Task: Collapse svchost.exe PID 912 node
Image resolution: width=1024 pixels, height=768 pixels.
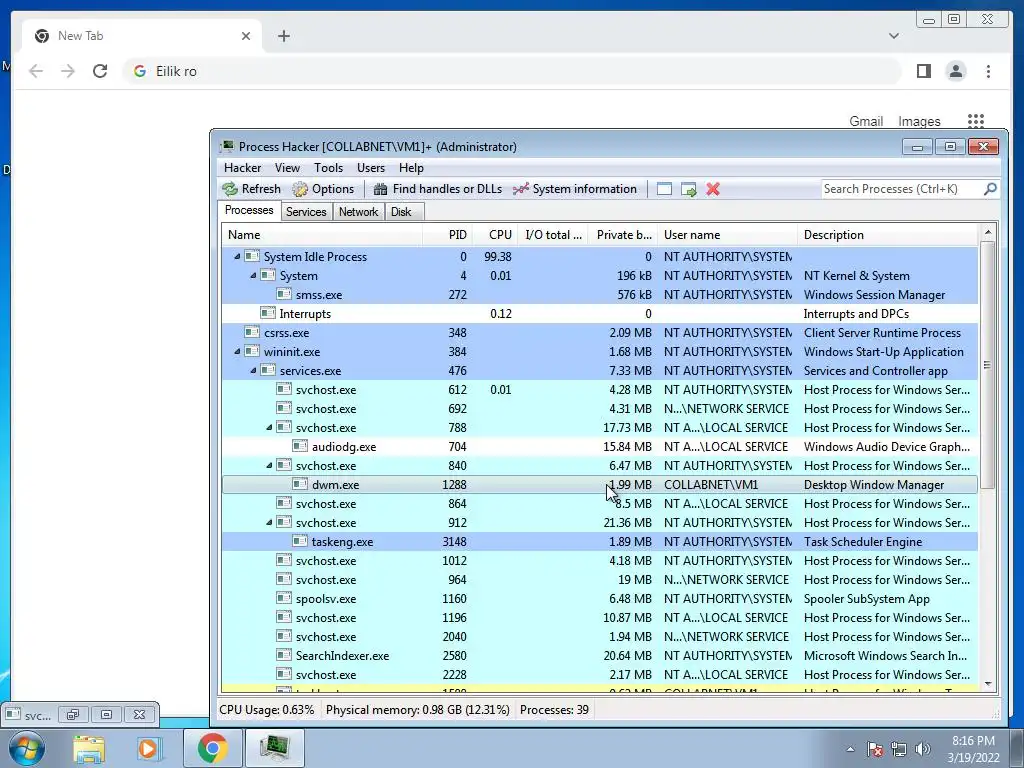Action: [x=269, y=522]
